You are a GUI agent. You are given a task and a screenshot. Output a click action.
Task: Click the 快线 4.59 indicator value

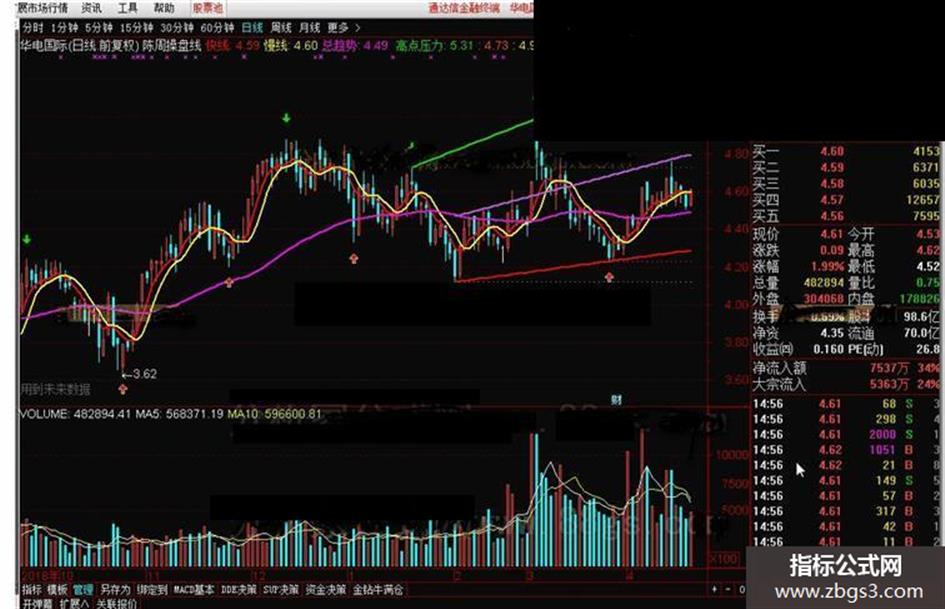[233, 45]
